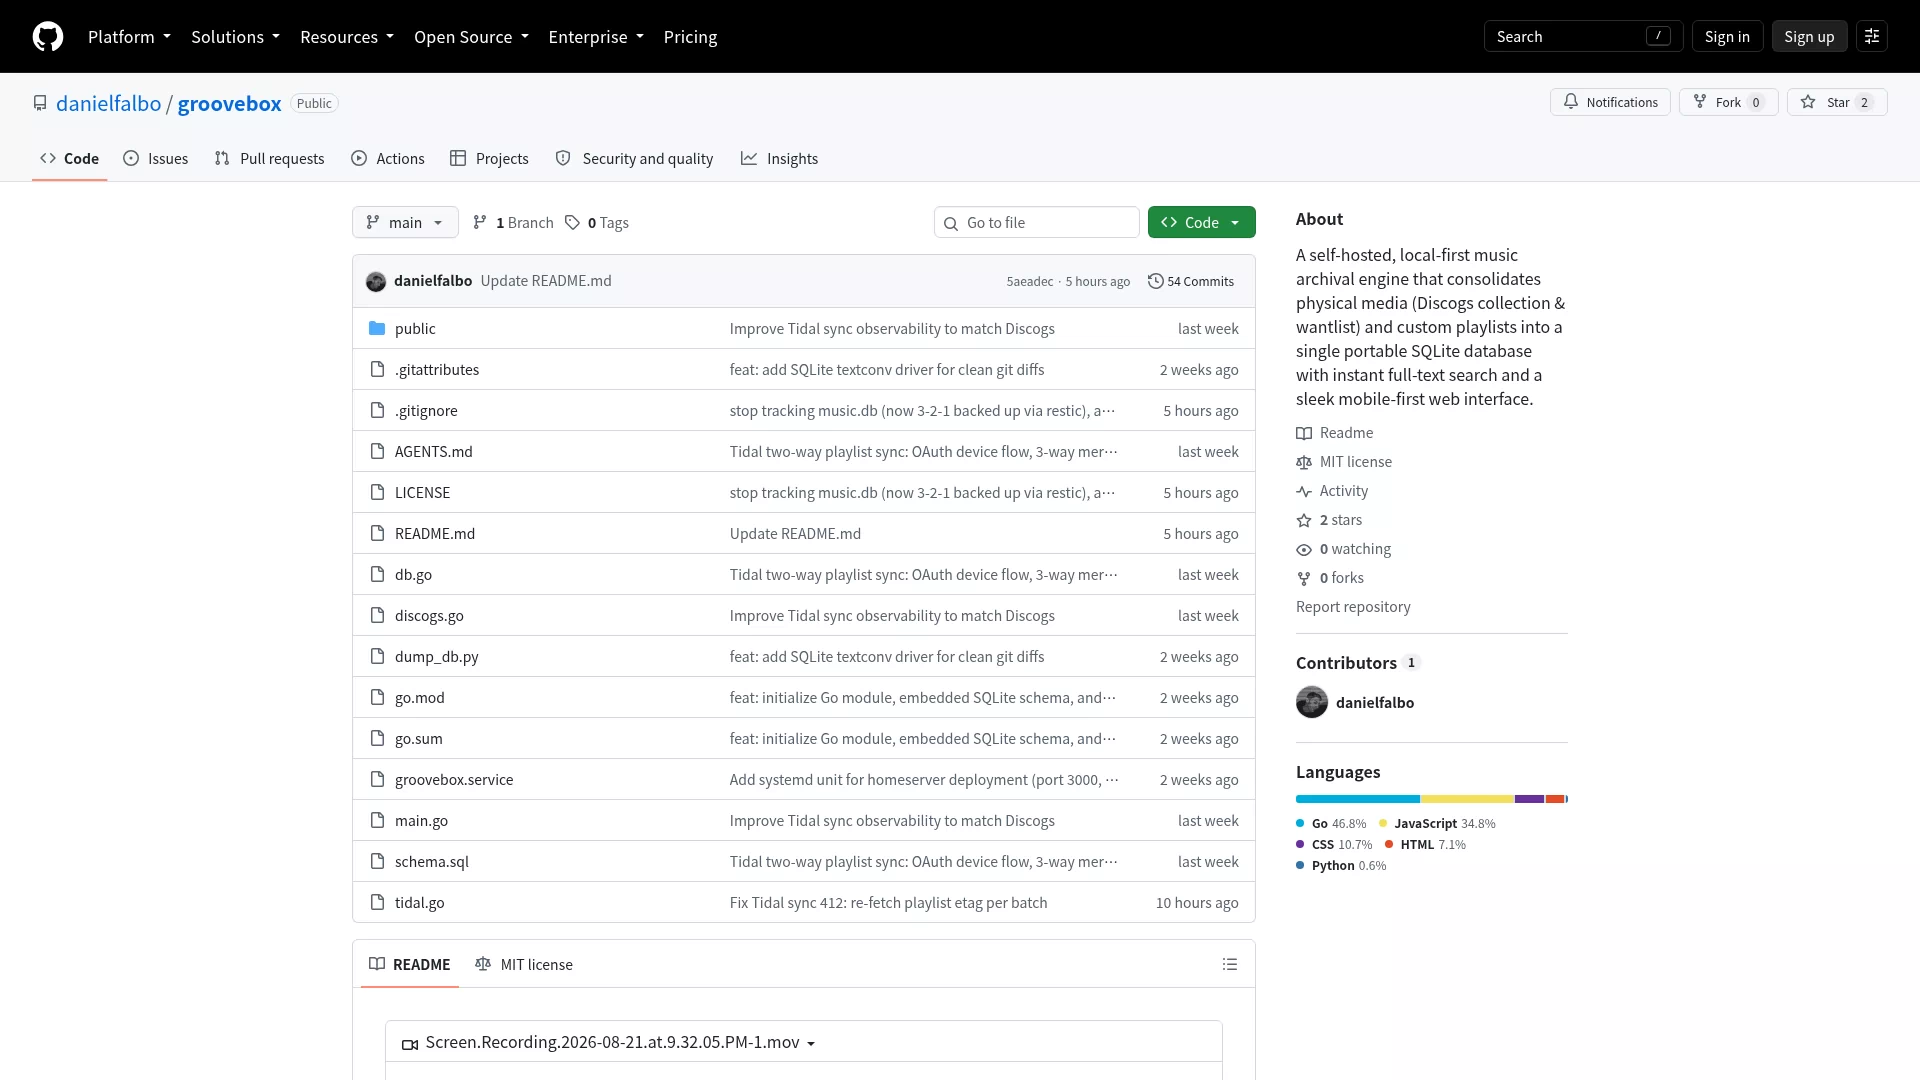The image size is (1920, 1080).
Task: Click the file icon beside go.mod
Action: [x=377, y=698]
